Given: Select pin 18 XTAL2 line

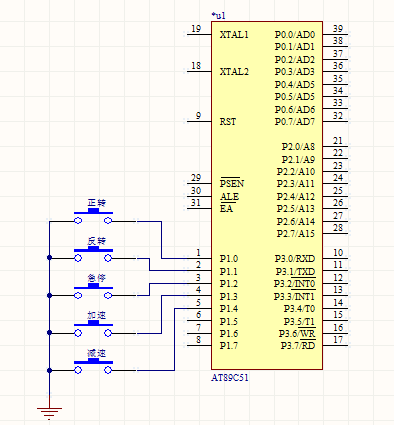Looking at the screenshot, I should point(199,72).
